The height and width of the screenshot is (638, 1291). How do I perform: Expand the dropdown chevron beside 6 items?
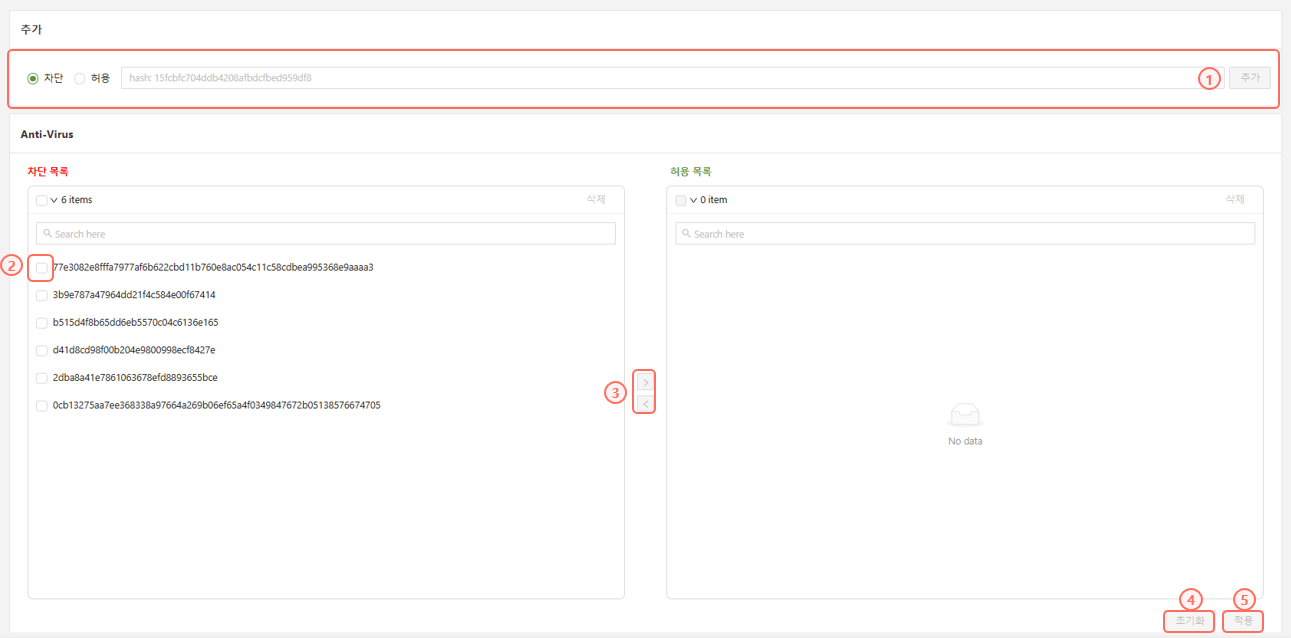[54, 200]
